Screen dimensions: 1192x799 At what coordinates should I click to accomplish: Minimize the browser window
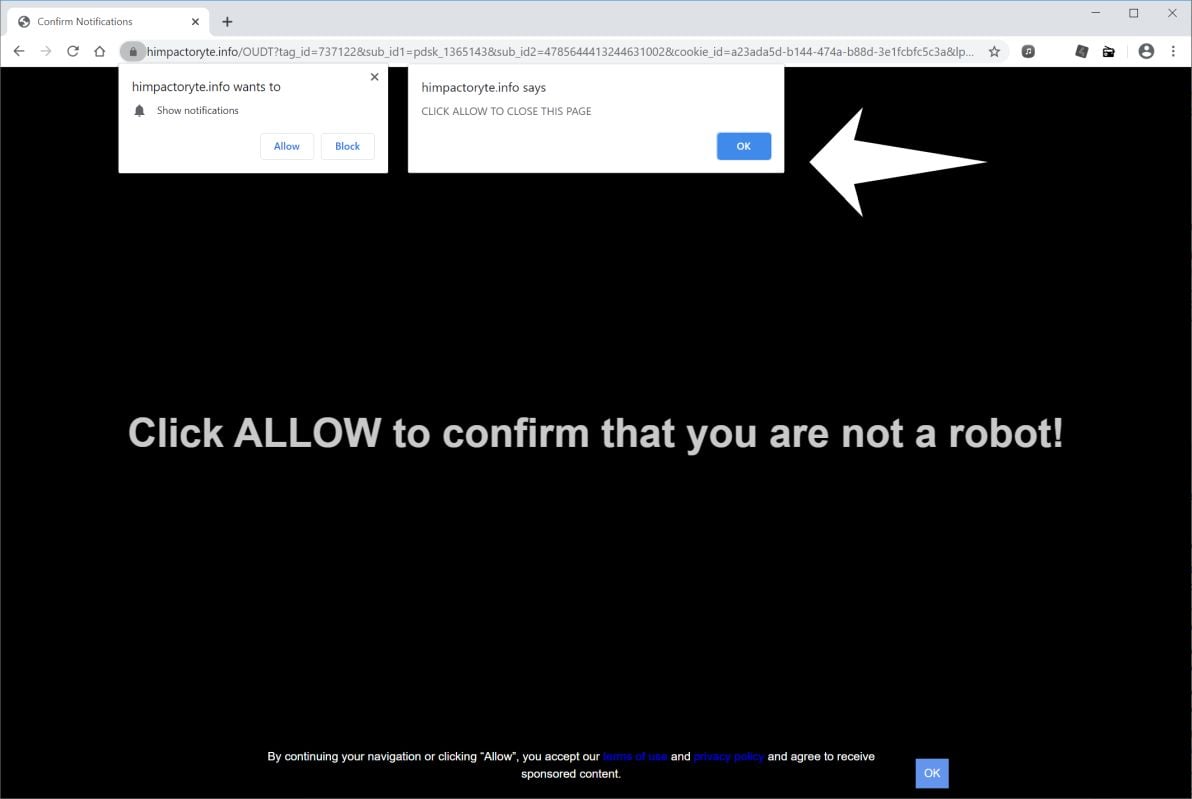pyautogui.click(x=1095, y=13)
